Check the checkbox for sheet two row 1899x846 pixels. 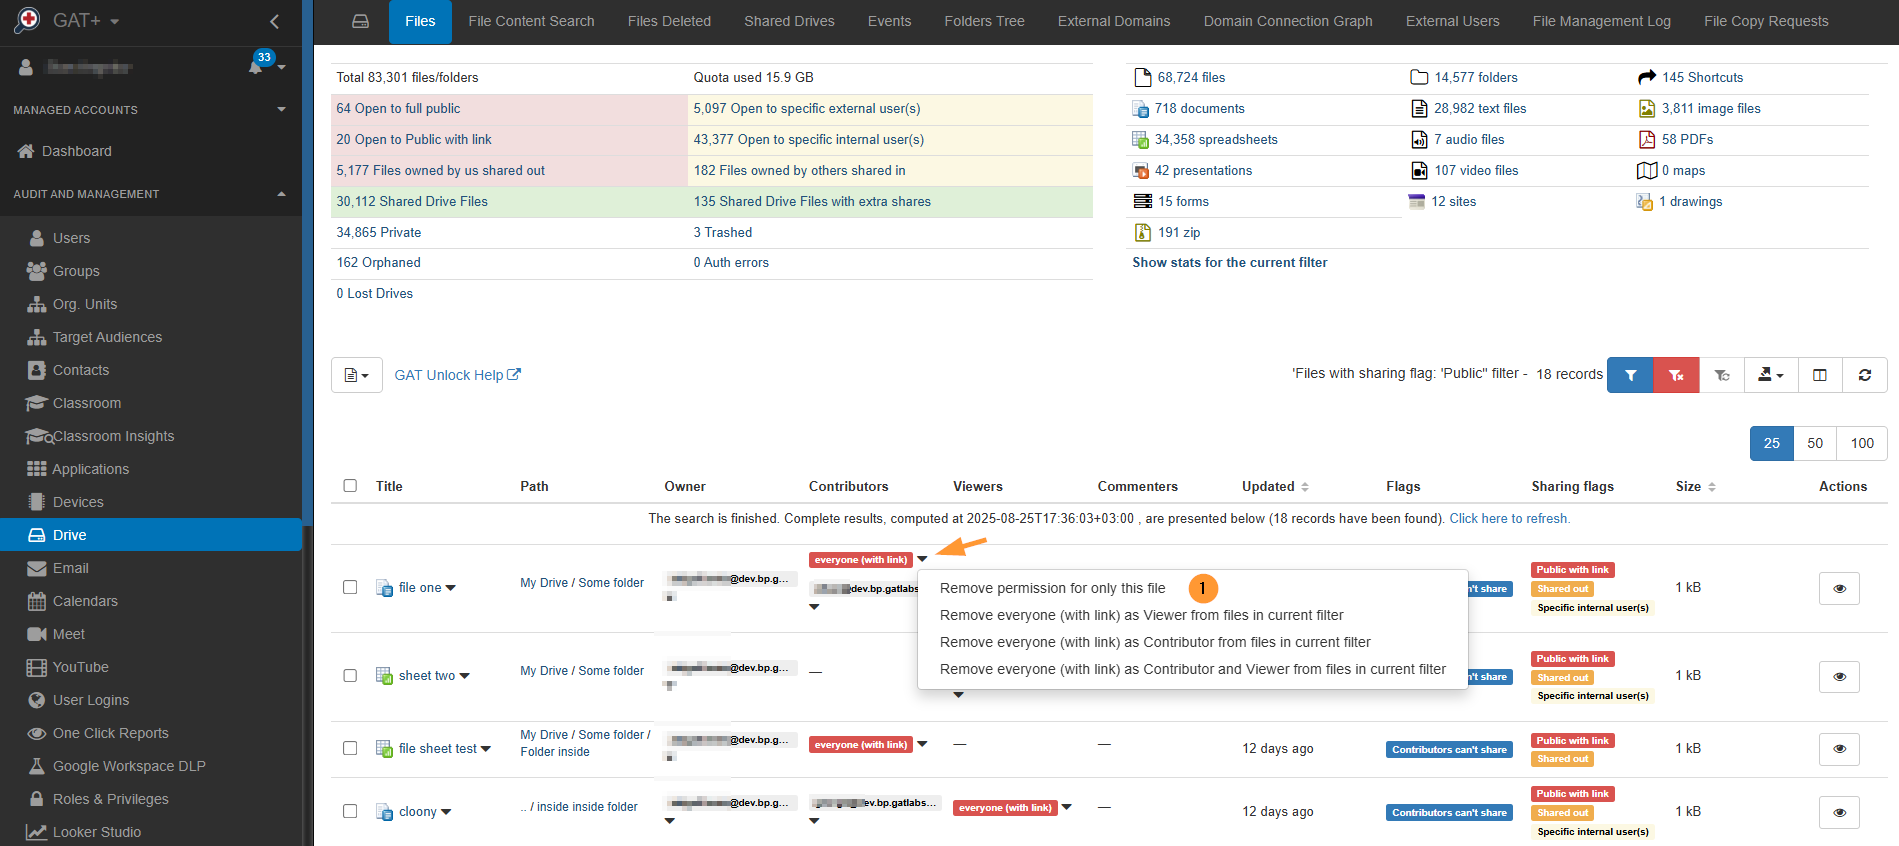click(350, 675)
